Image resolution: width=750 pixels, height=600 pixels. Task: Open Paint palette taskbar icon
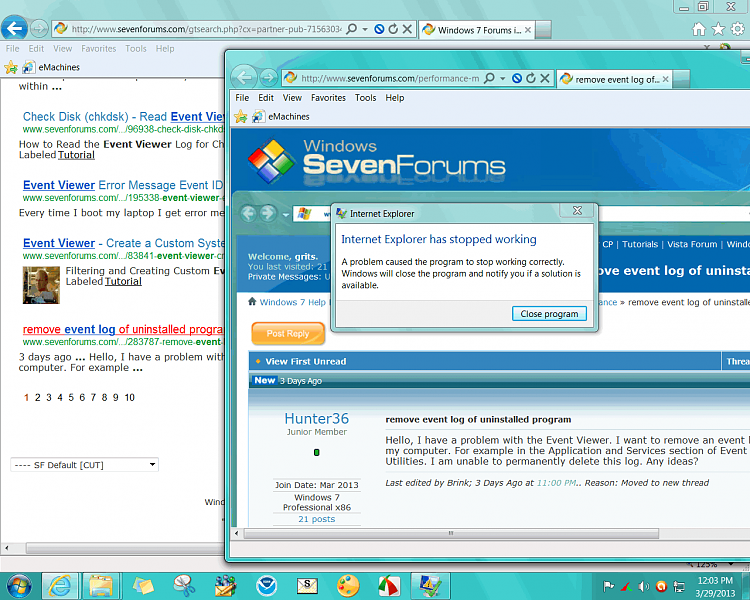(x=348, y=586)
